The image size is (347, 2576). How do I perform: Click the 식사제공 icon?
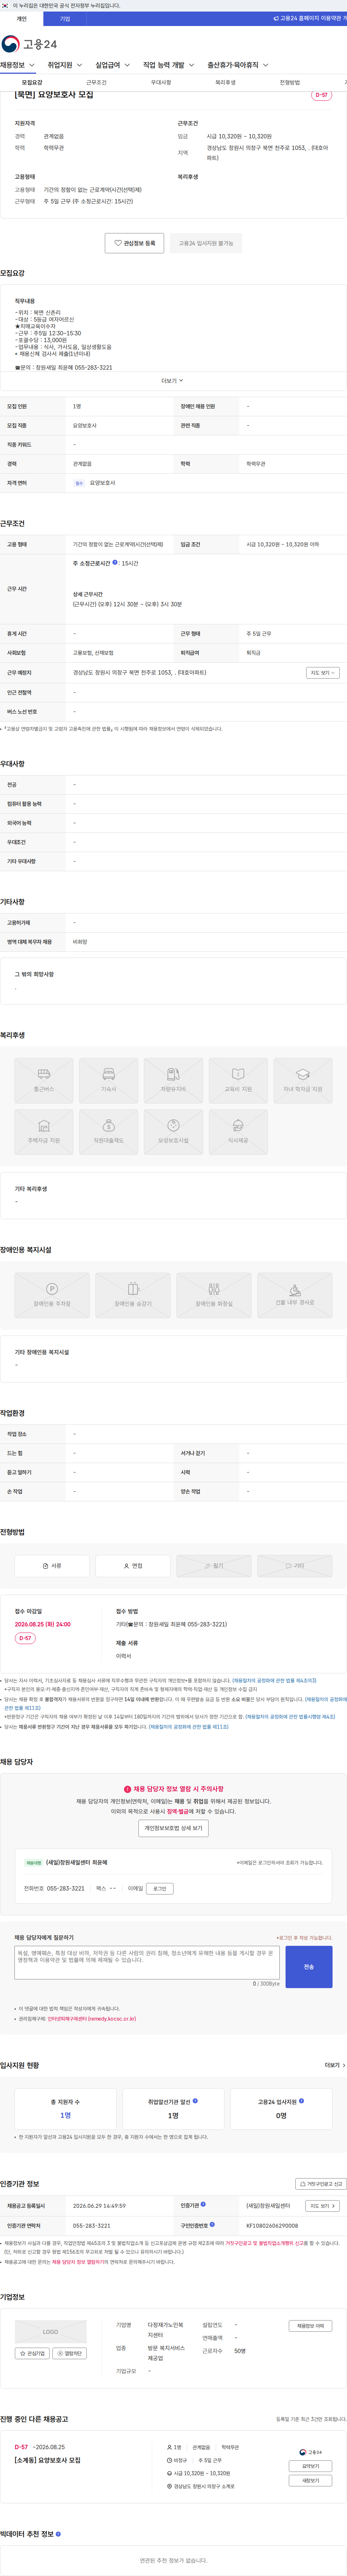[x=238, y=1132]
